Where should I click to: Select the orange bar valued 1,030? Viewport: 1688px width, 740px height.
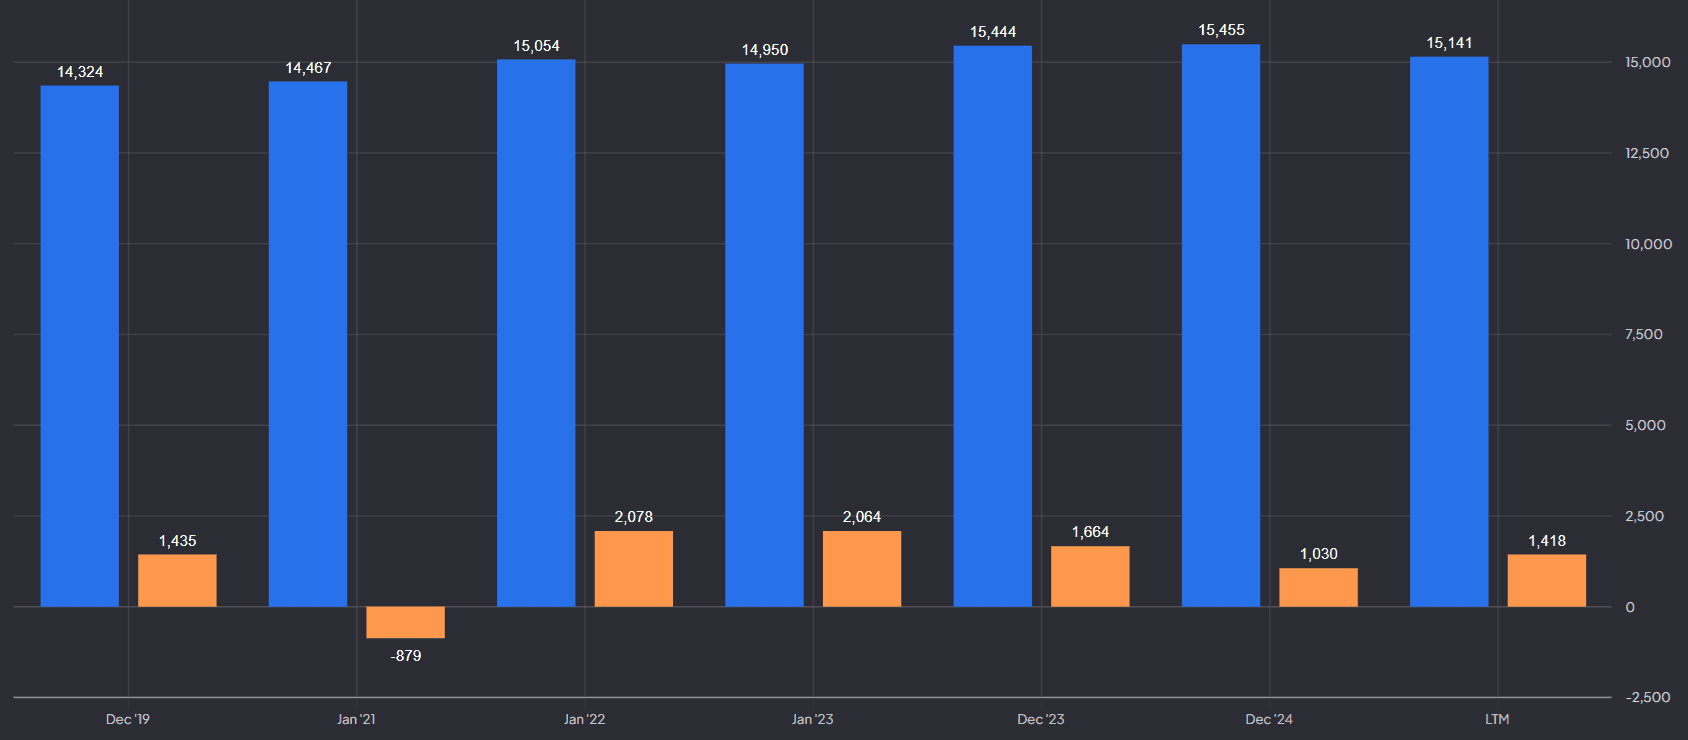(x=1318, y=587)
